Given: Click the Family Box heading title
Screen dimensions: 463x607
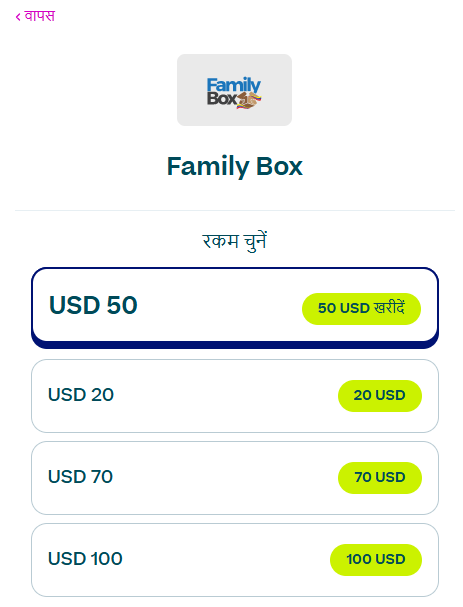Looking at the screenshot, I should [235, 166].
